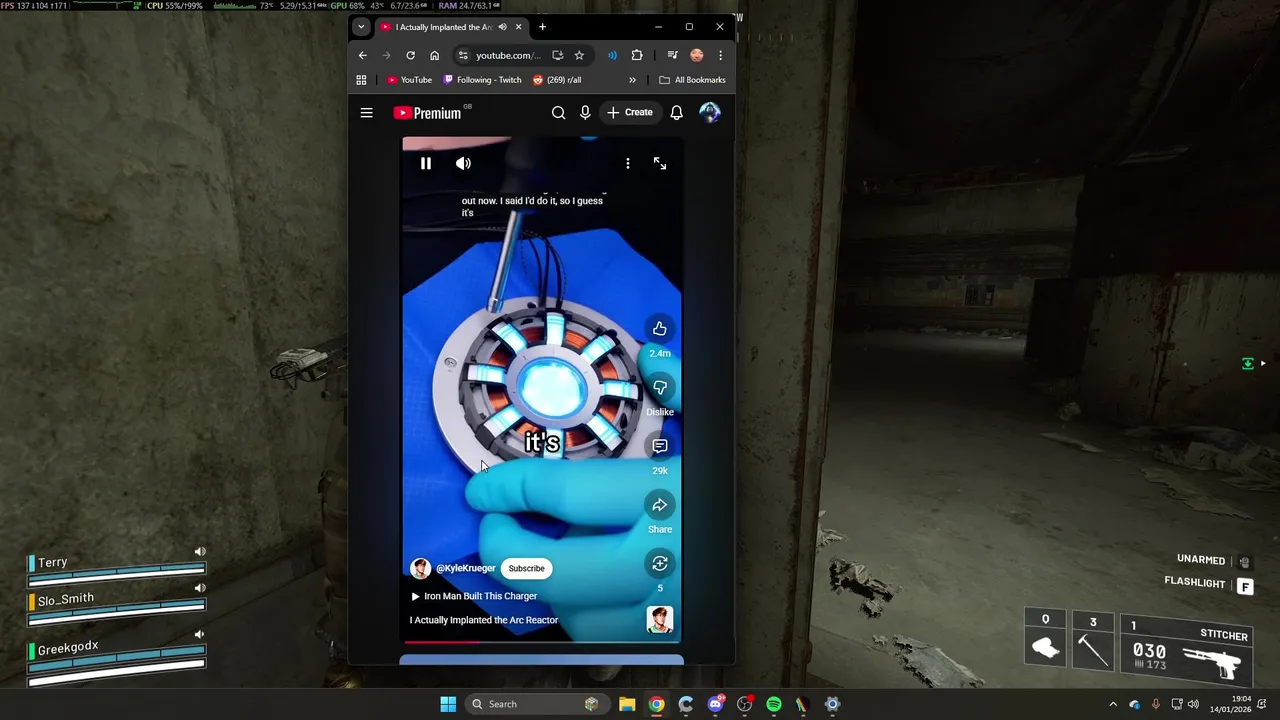Bookmark this page with the star

pyautogui.click(x=579, y=55)
